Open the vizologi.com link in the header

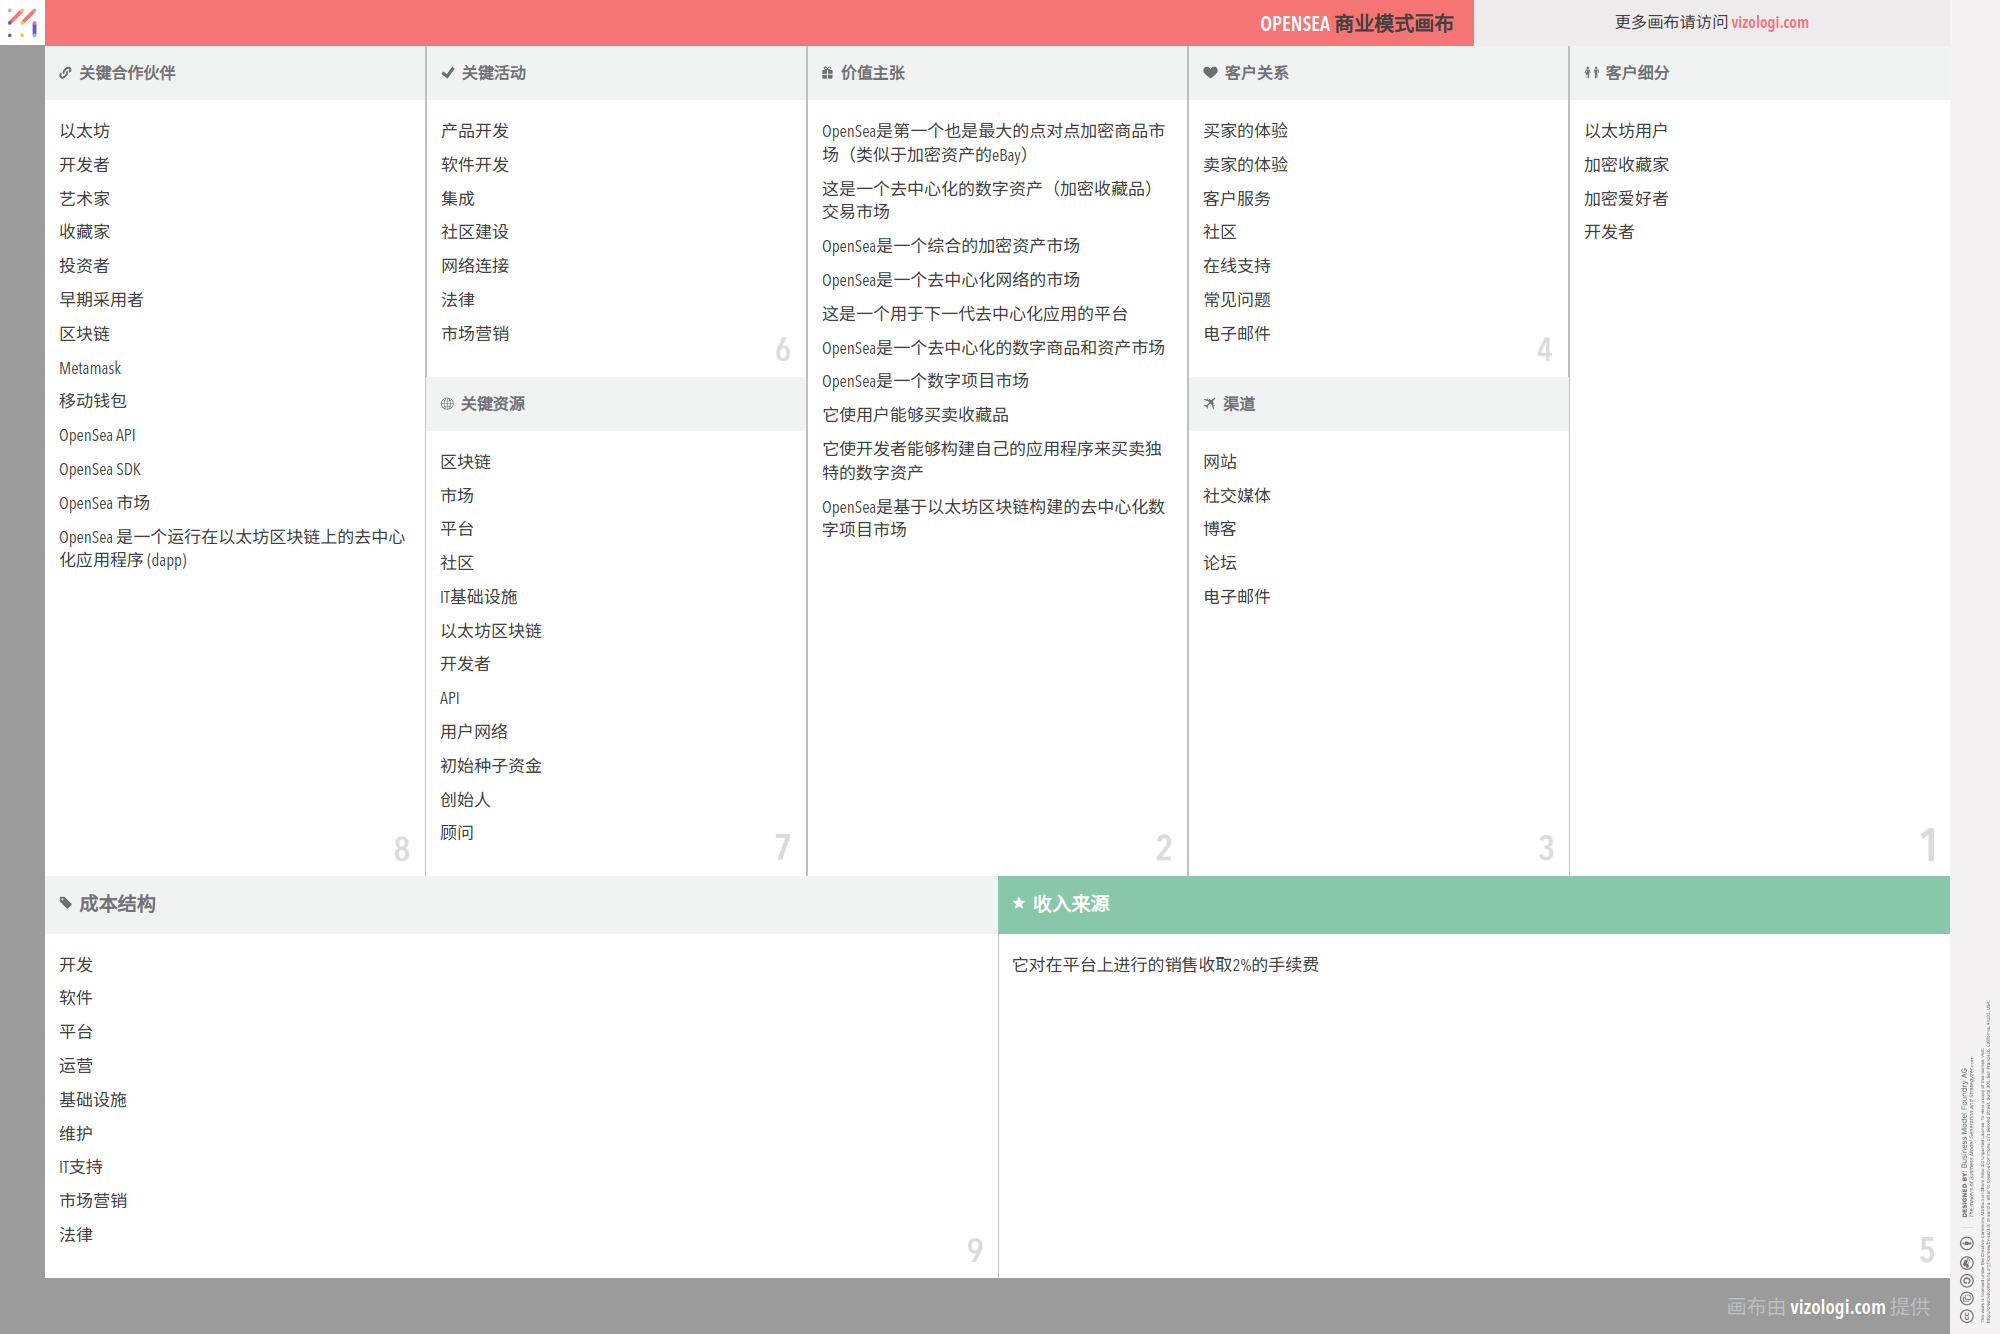click(1769, 22)
